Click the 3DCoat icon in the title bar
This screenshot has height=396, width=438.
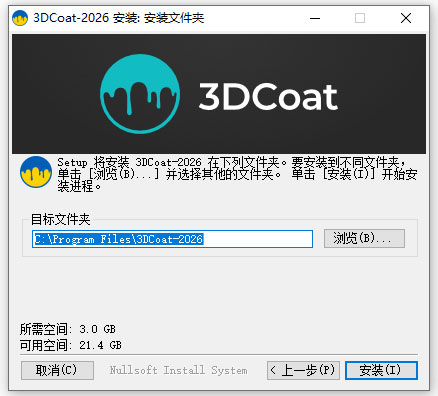[x=20, y=18]
